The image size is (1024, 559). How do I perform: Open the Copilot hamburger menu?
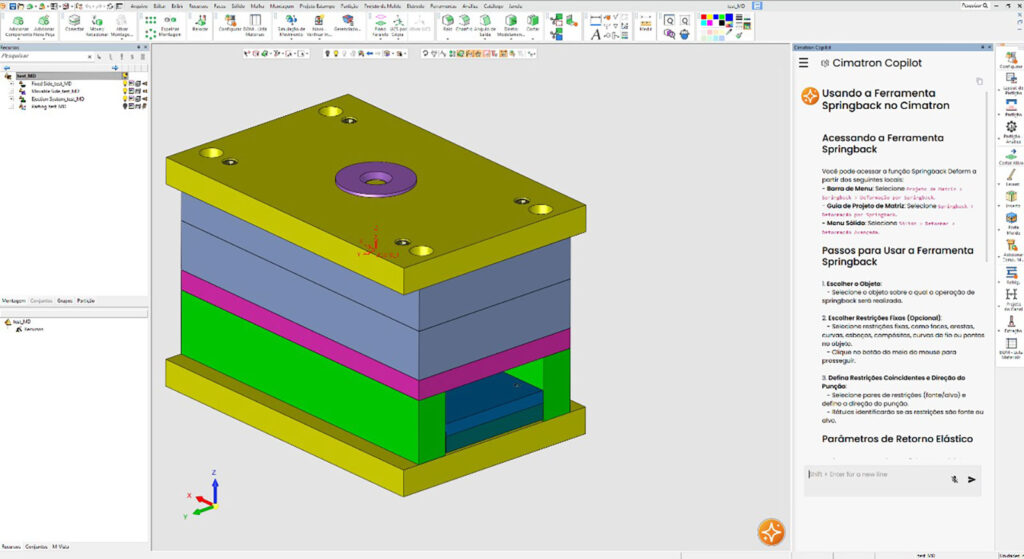click(x=803, y=63)
